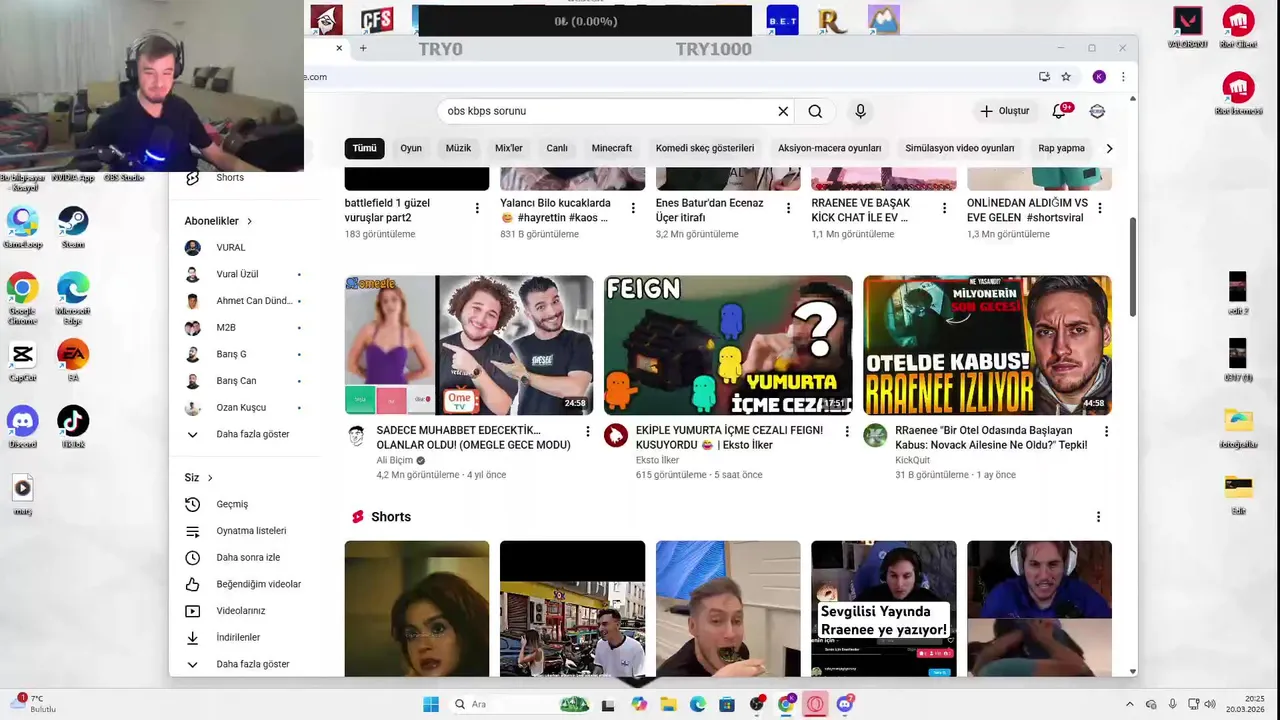Image resolution: width=1280 pixels, height=720 pixels.
Task: Open the Steam desktop shortcut
Action: [73, 227]
